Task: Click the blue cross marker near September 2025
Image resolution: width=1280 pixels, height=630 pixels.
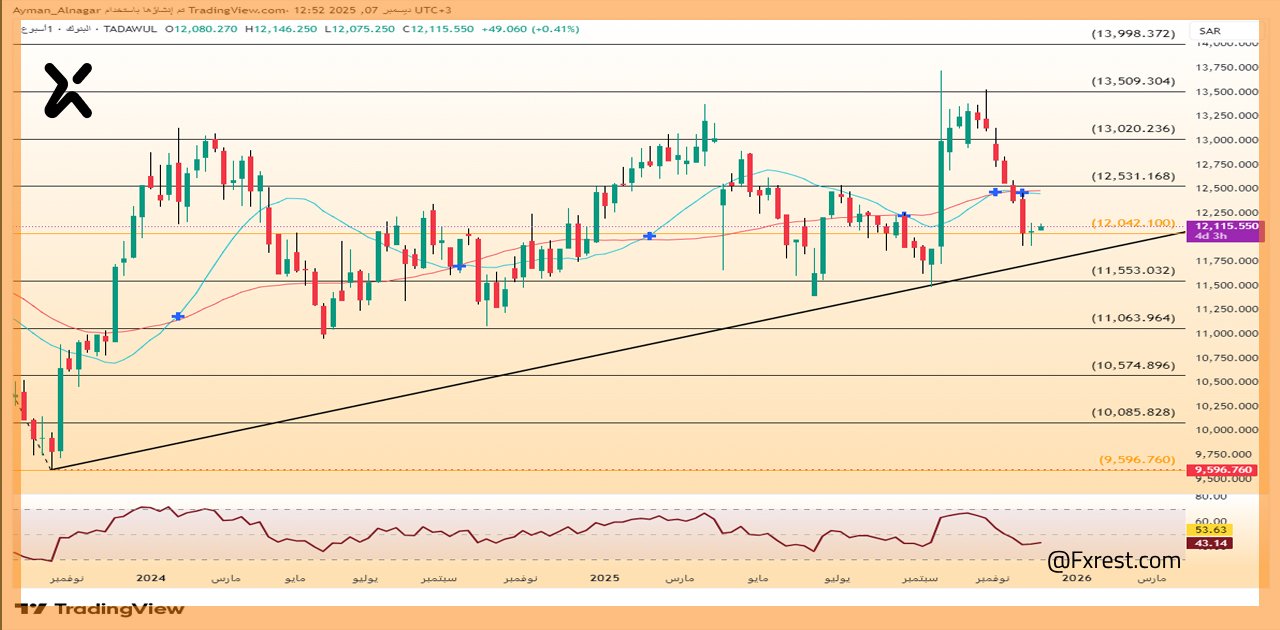Action: (x=904, y=215)
